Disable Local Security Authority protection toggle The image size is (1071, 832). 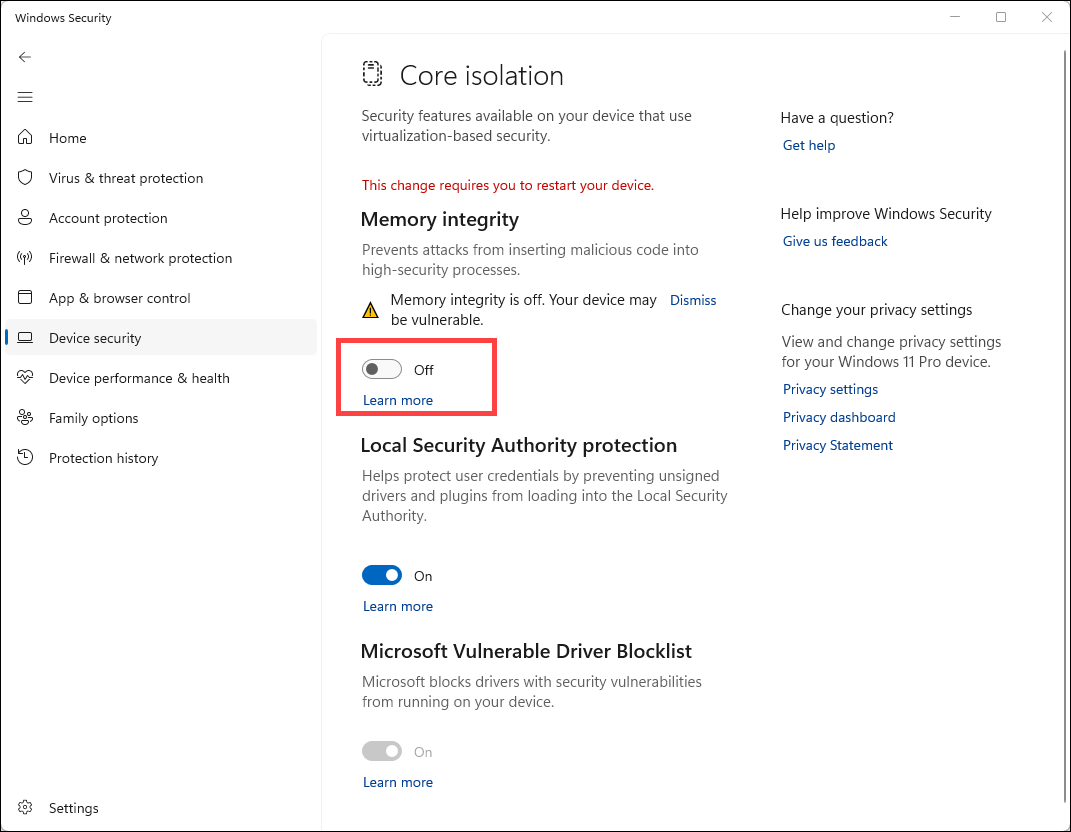click(x=382, y=576)
